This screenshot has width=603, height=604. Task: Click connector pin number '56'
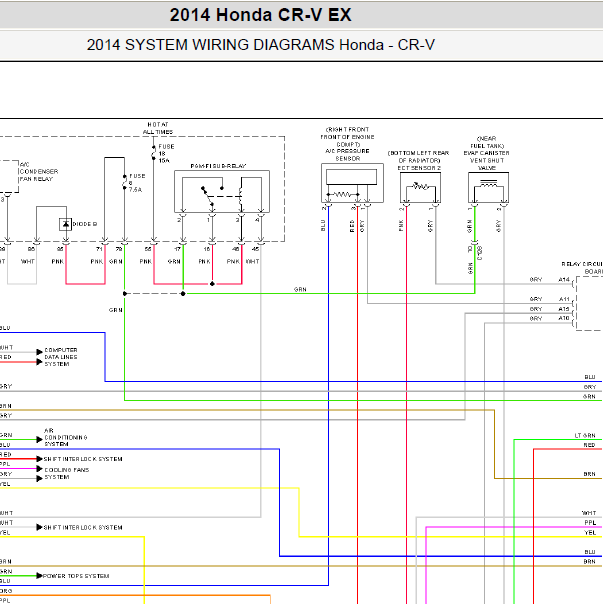(x=148, y=249)
